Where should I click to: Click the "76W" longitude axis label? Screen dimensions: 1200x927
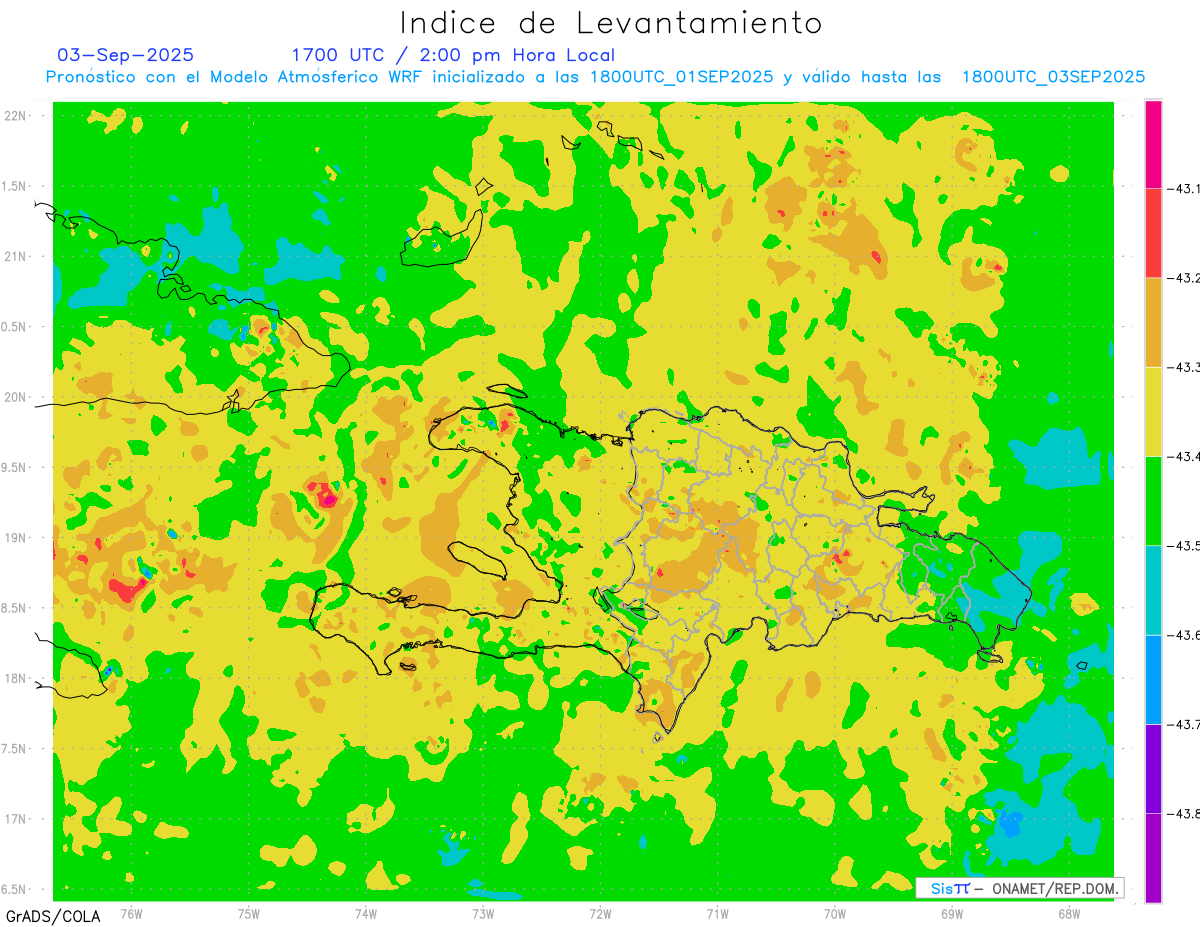pyautogui.click(x=131, y=914)
